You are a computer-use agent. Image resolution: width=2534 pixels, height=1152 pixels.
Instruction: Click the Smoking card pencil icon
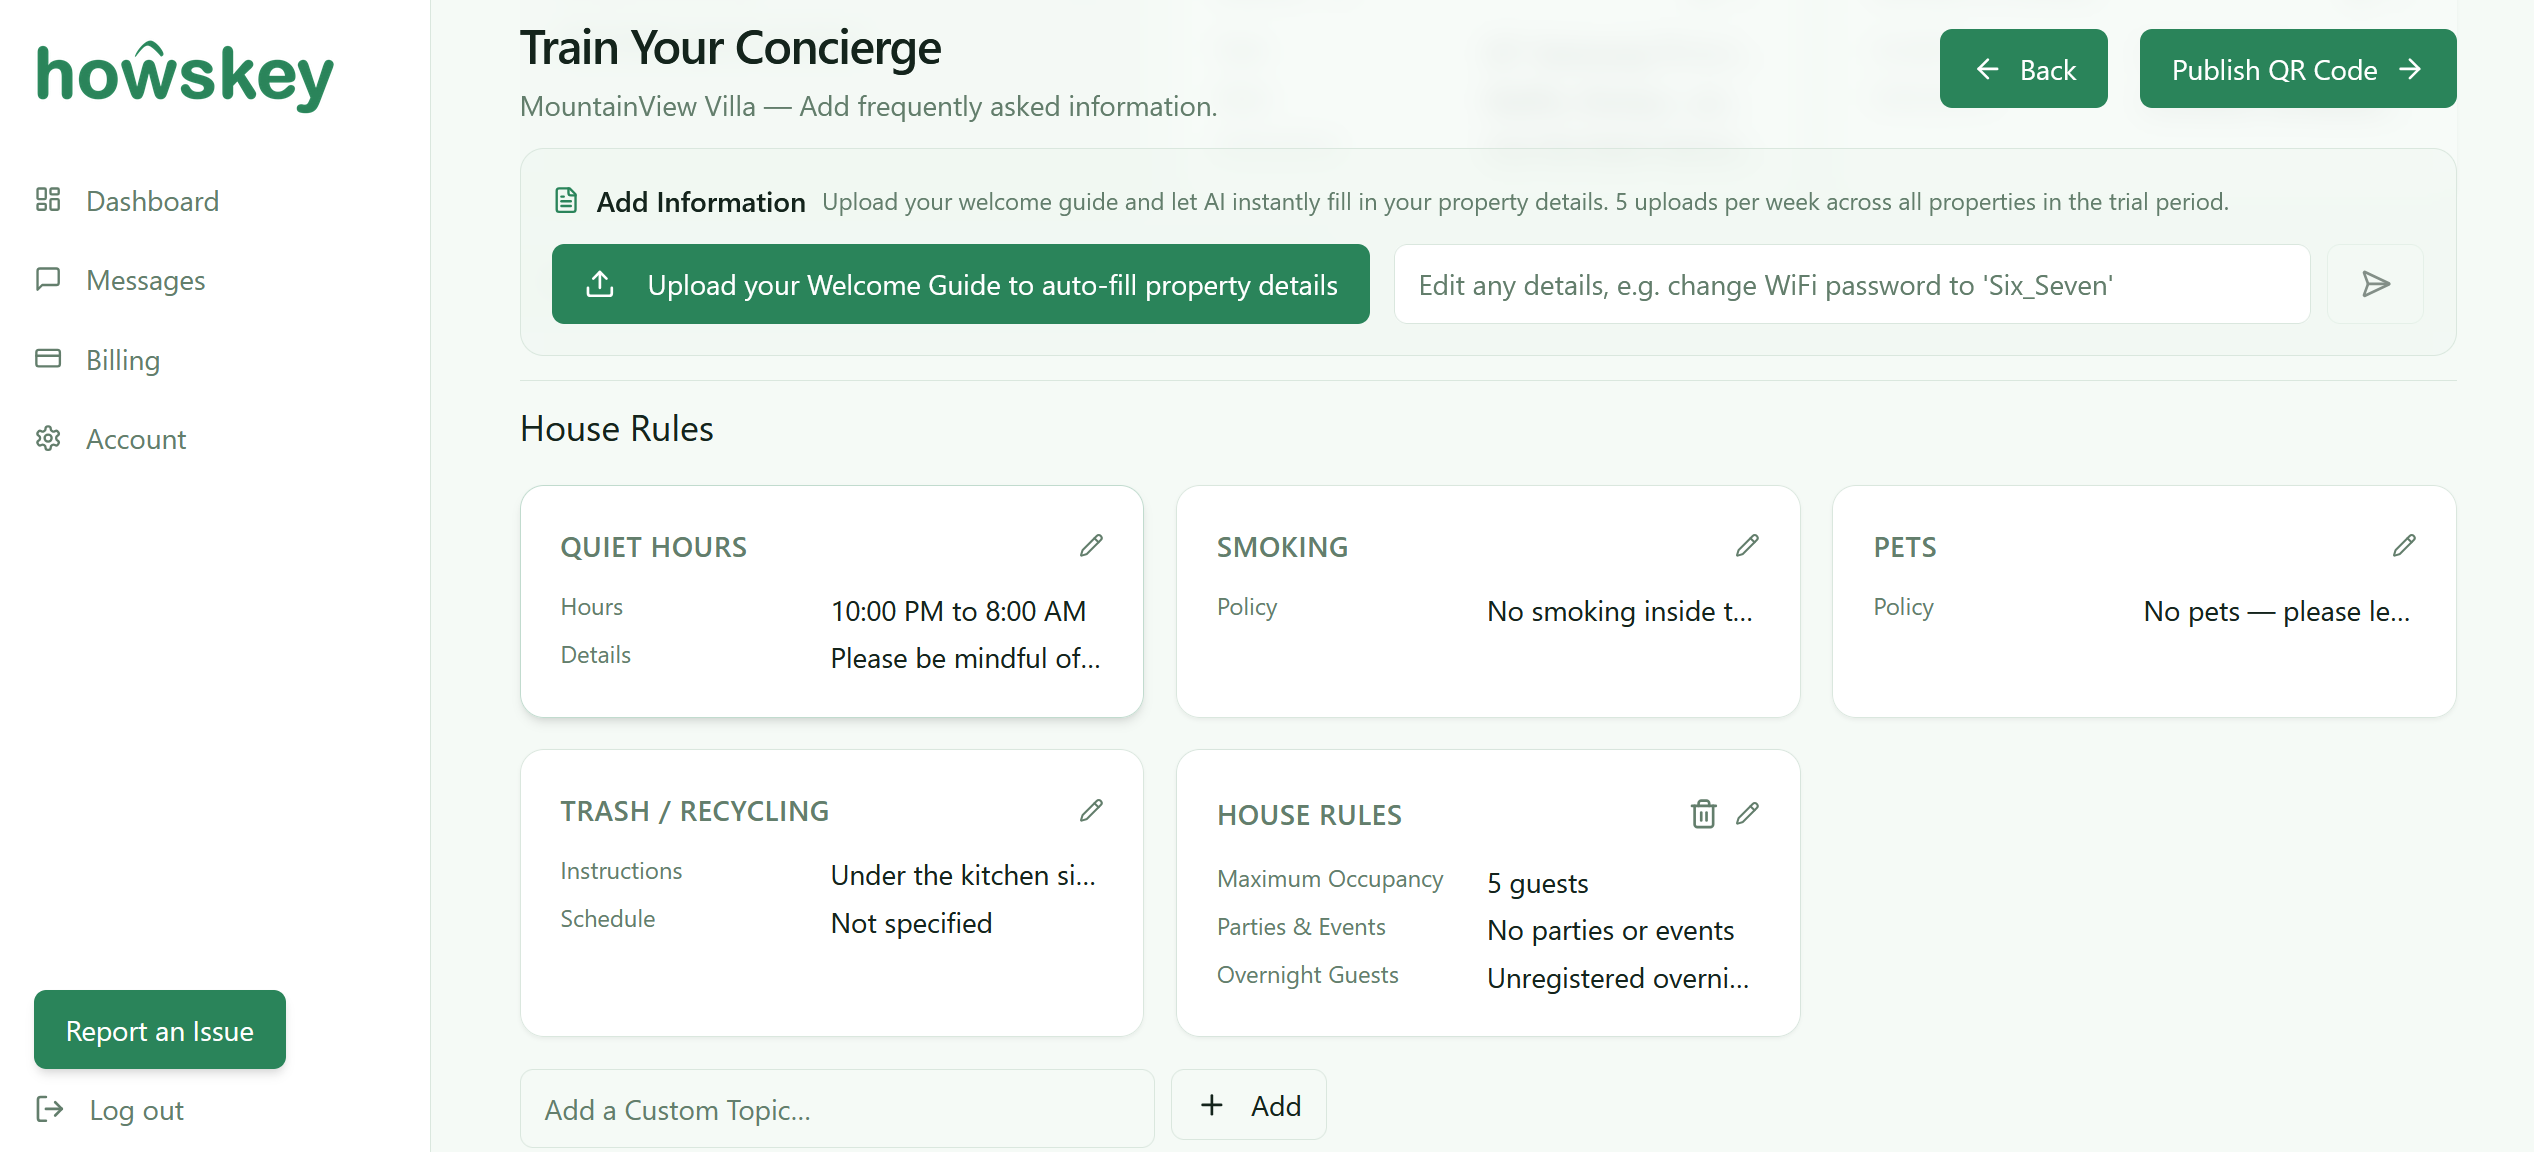click(x=1747, y=545)
